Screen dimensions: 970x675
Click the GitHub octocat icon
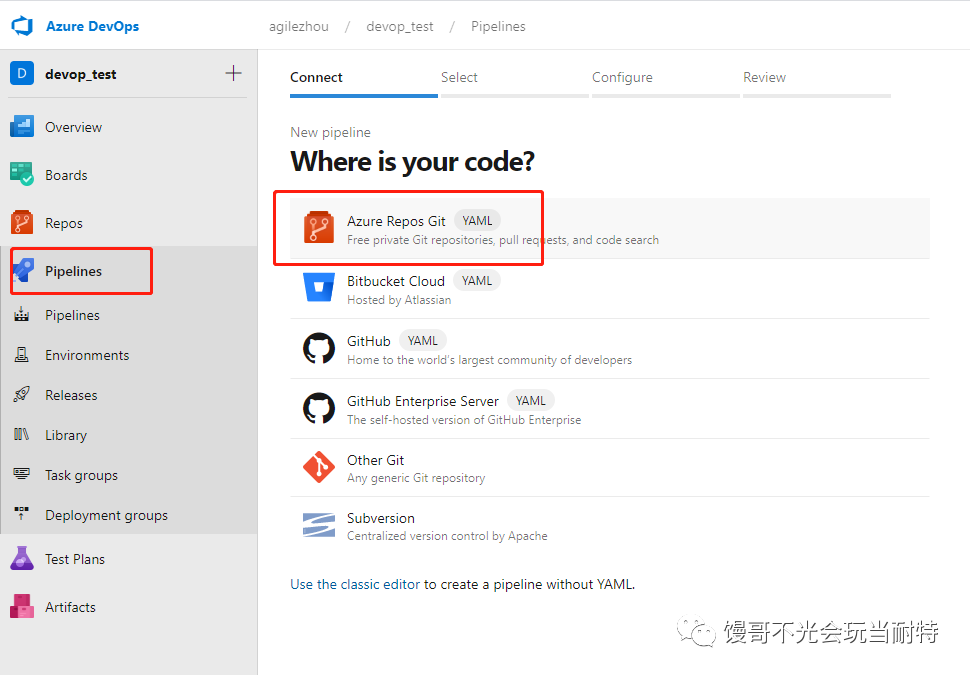[319, 348]
